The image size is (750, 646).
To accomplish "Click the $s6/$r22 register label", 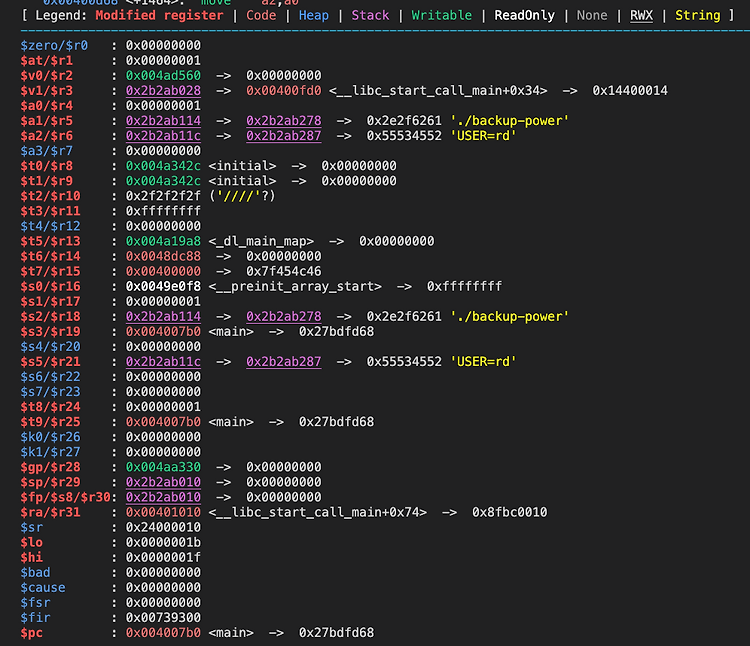I will pyautogui.click(x=50, y=377).
